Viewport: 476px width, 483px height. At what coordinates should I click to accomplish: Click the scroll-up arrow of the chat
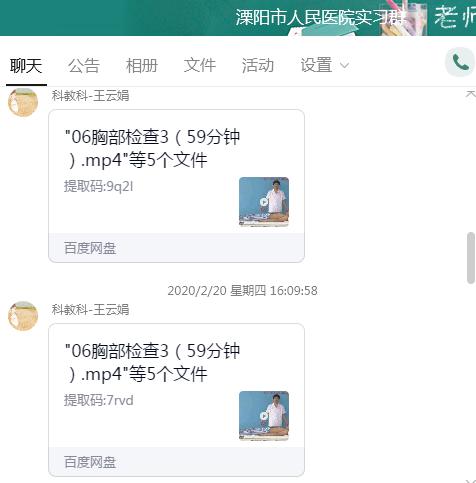471,94
